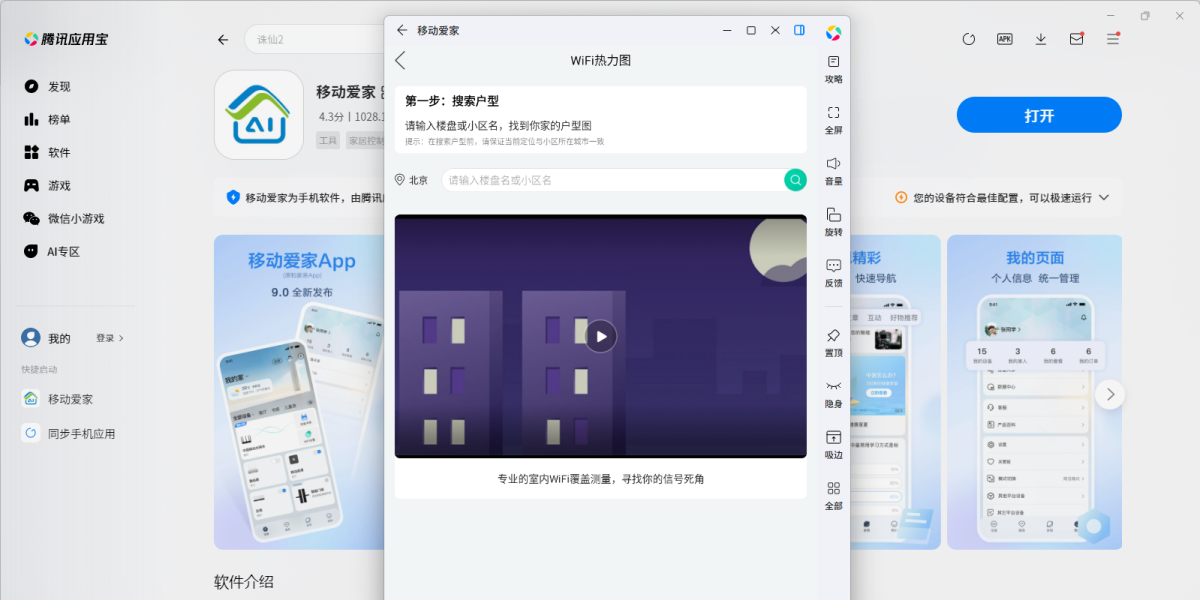Select 榜单 in the left sidebar
The height and width of the screenshot is (600, 1200).
coord(59,120)
